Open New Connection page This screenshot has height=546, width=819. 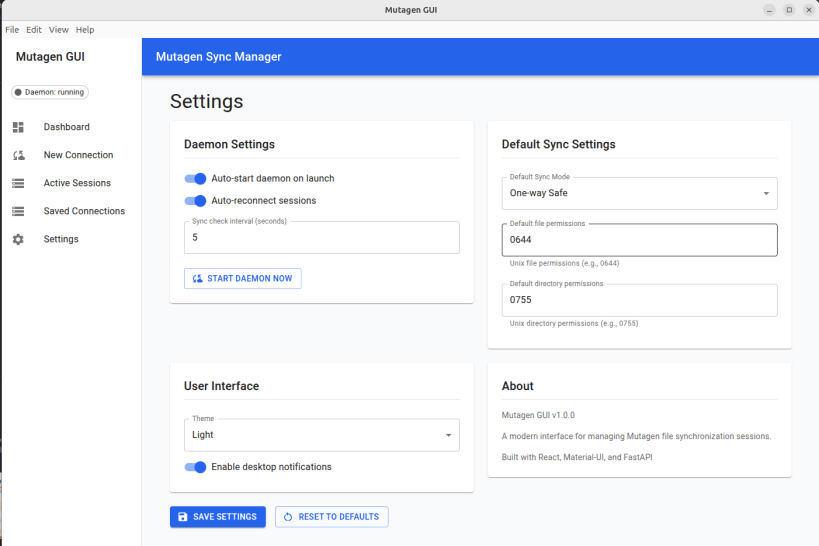click(x=71, y=155)
